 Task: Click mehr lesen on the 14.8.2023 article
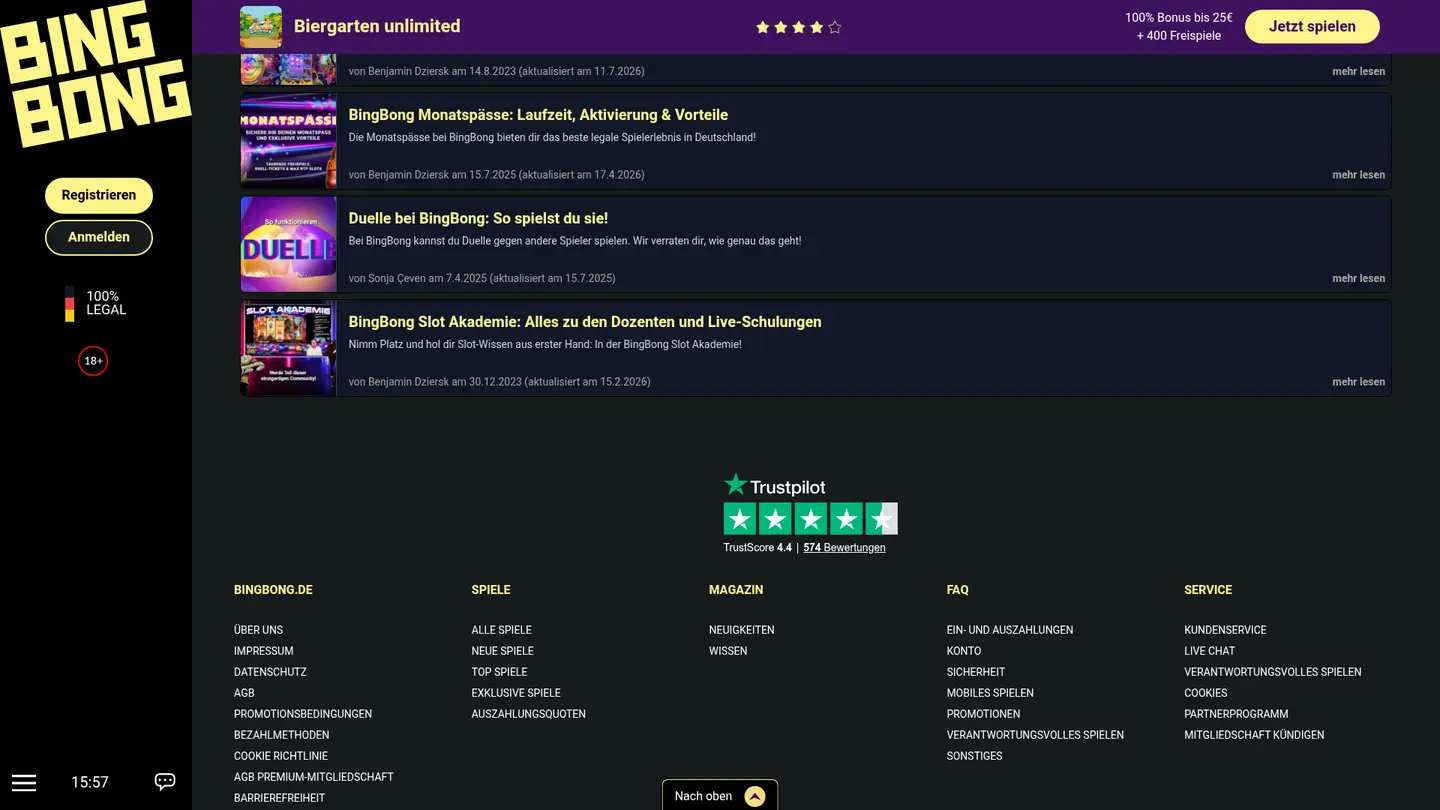click(1358, 71)
